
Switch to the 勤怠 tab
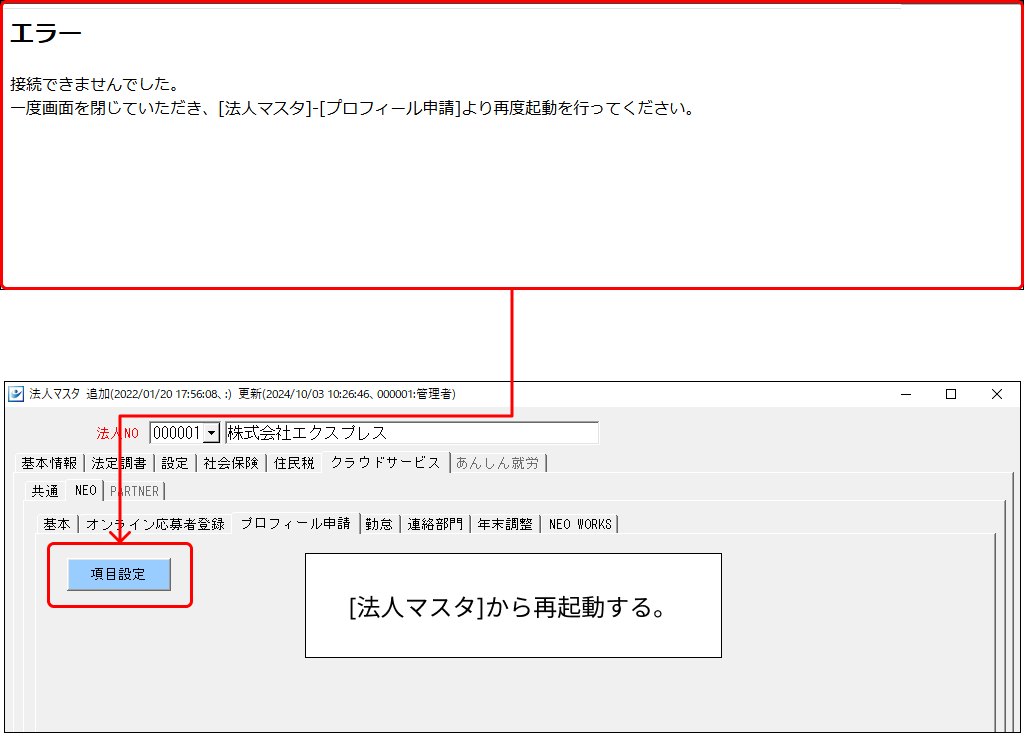pyautogui.click(x=379, y=524)
